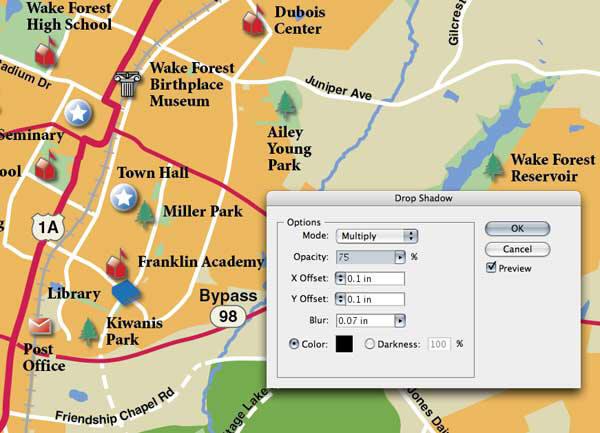Viewport: 600px width, 433px height.
Task: Select the tree icon above Ailey Young Park
Action: 286,104
